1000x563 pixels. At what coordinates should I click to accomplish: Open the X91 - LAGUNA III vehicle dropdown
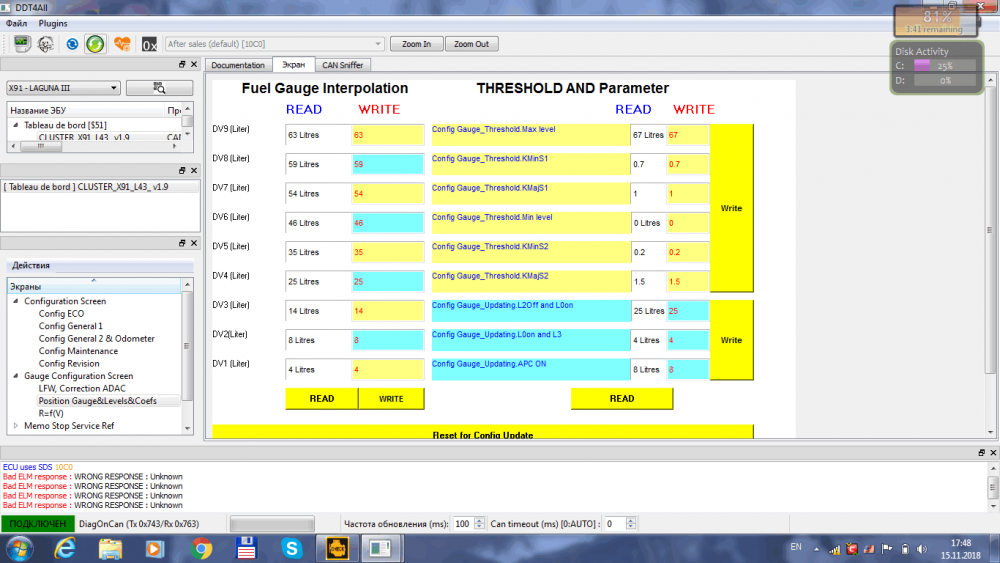pyautogui.click(x=62, y=88)
